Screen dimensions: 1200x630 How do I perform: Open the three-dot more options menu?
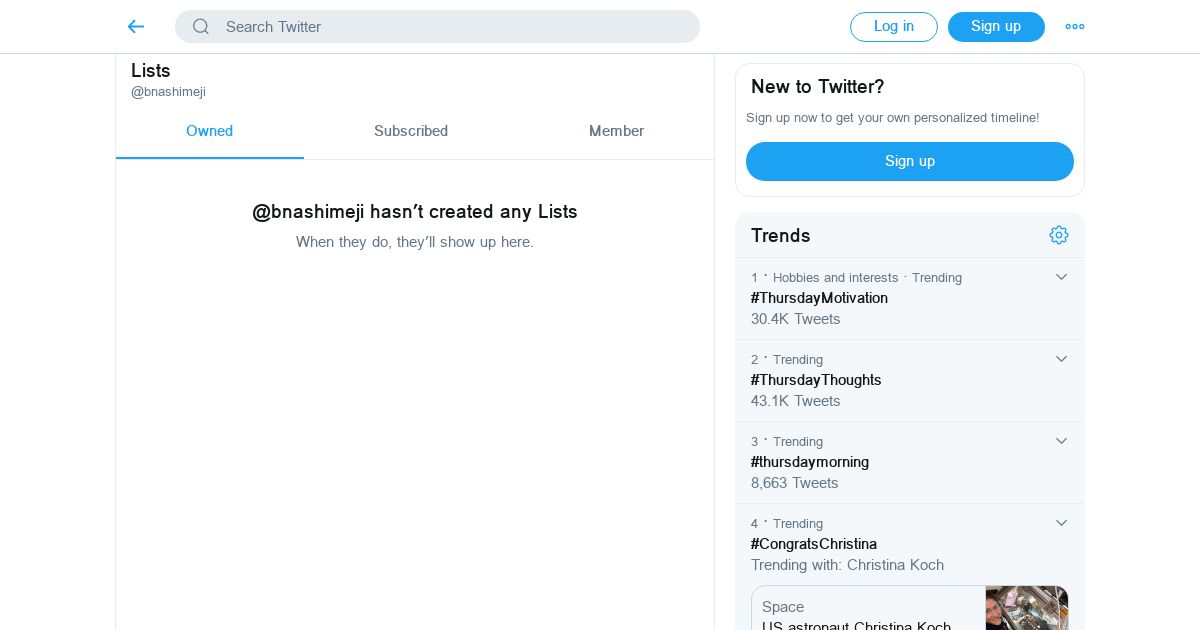point(1075,27)
